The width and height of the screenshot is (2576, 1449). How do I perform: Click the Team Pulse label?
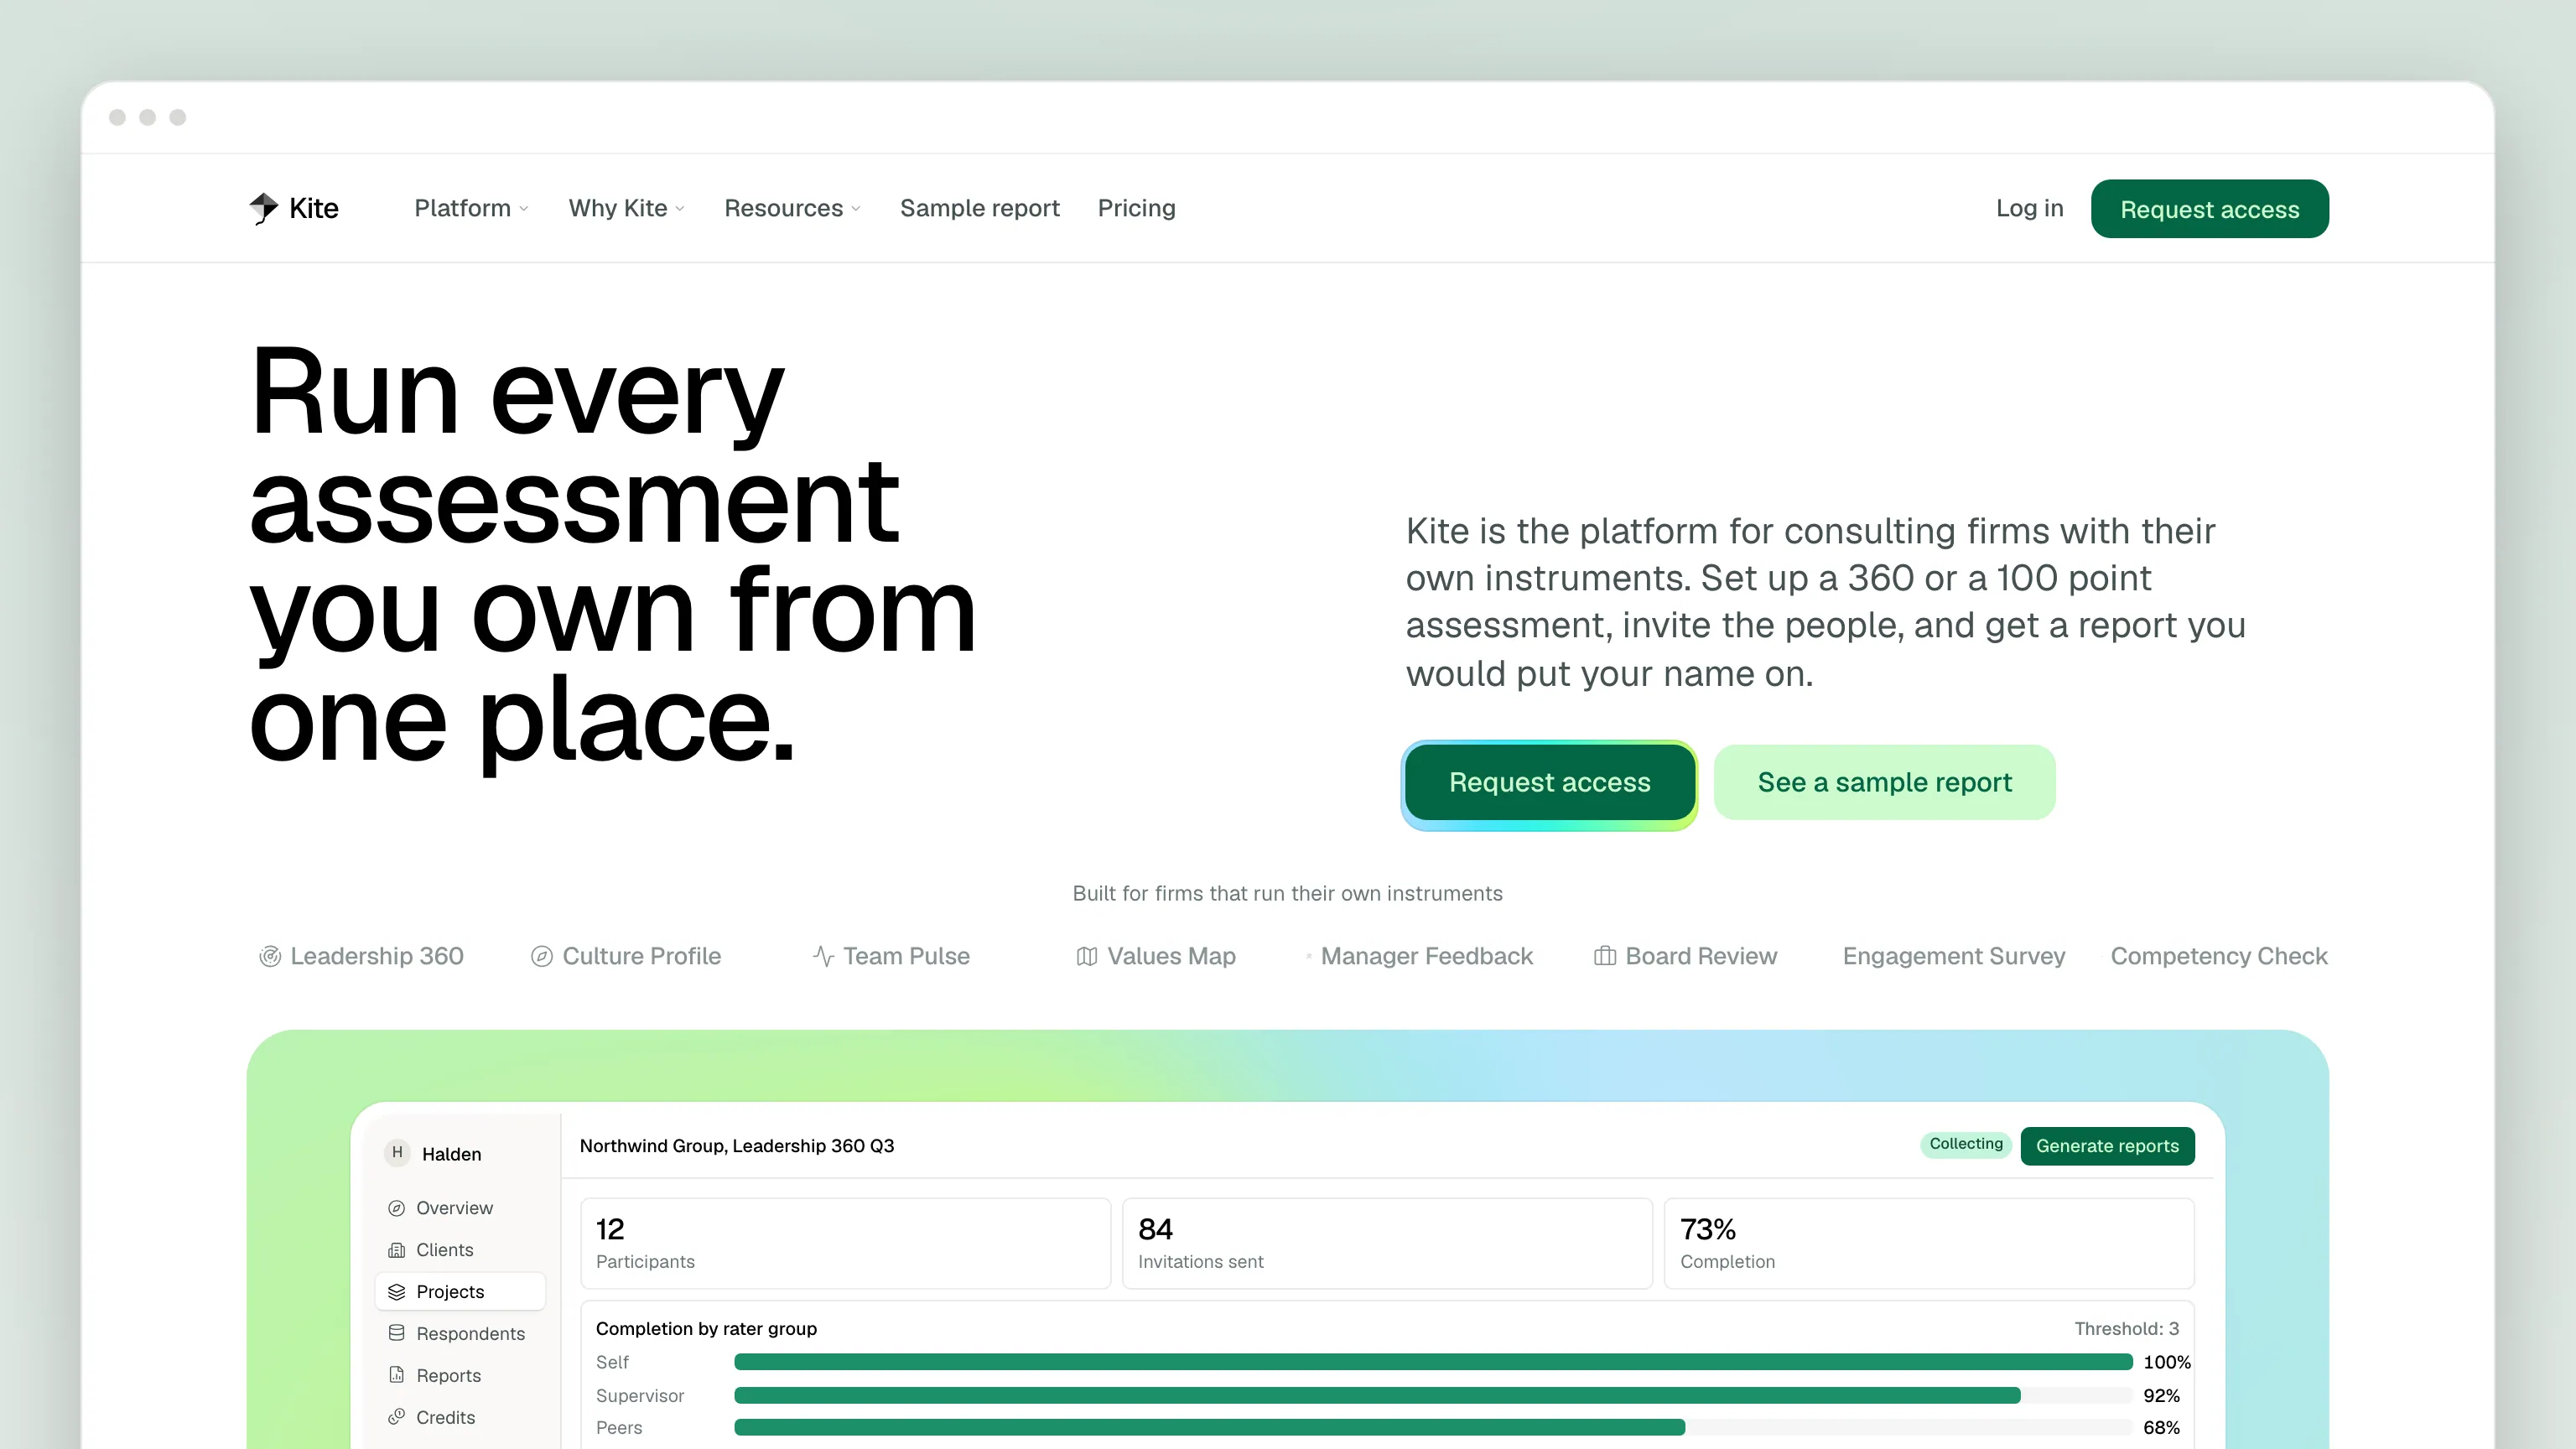pyautogui.click(x=906, y=956)
